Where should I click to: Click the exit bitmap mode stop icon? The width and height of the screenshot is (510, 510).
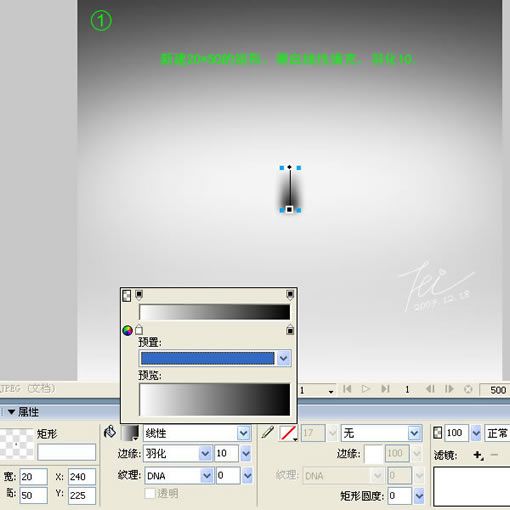[x=468, y=389]
